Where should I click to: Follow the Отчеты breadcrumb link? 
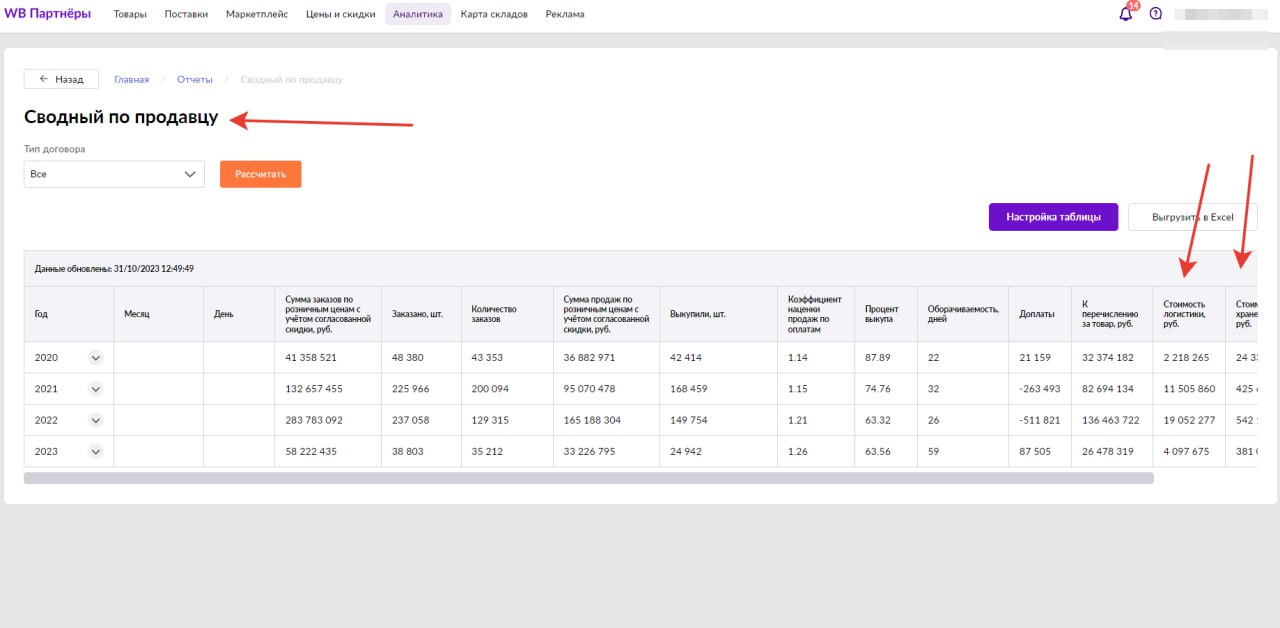pos(194,79)
